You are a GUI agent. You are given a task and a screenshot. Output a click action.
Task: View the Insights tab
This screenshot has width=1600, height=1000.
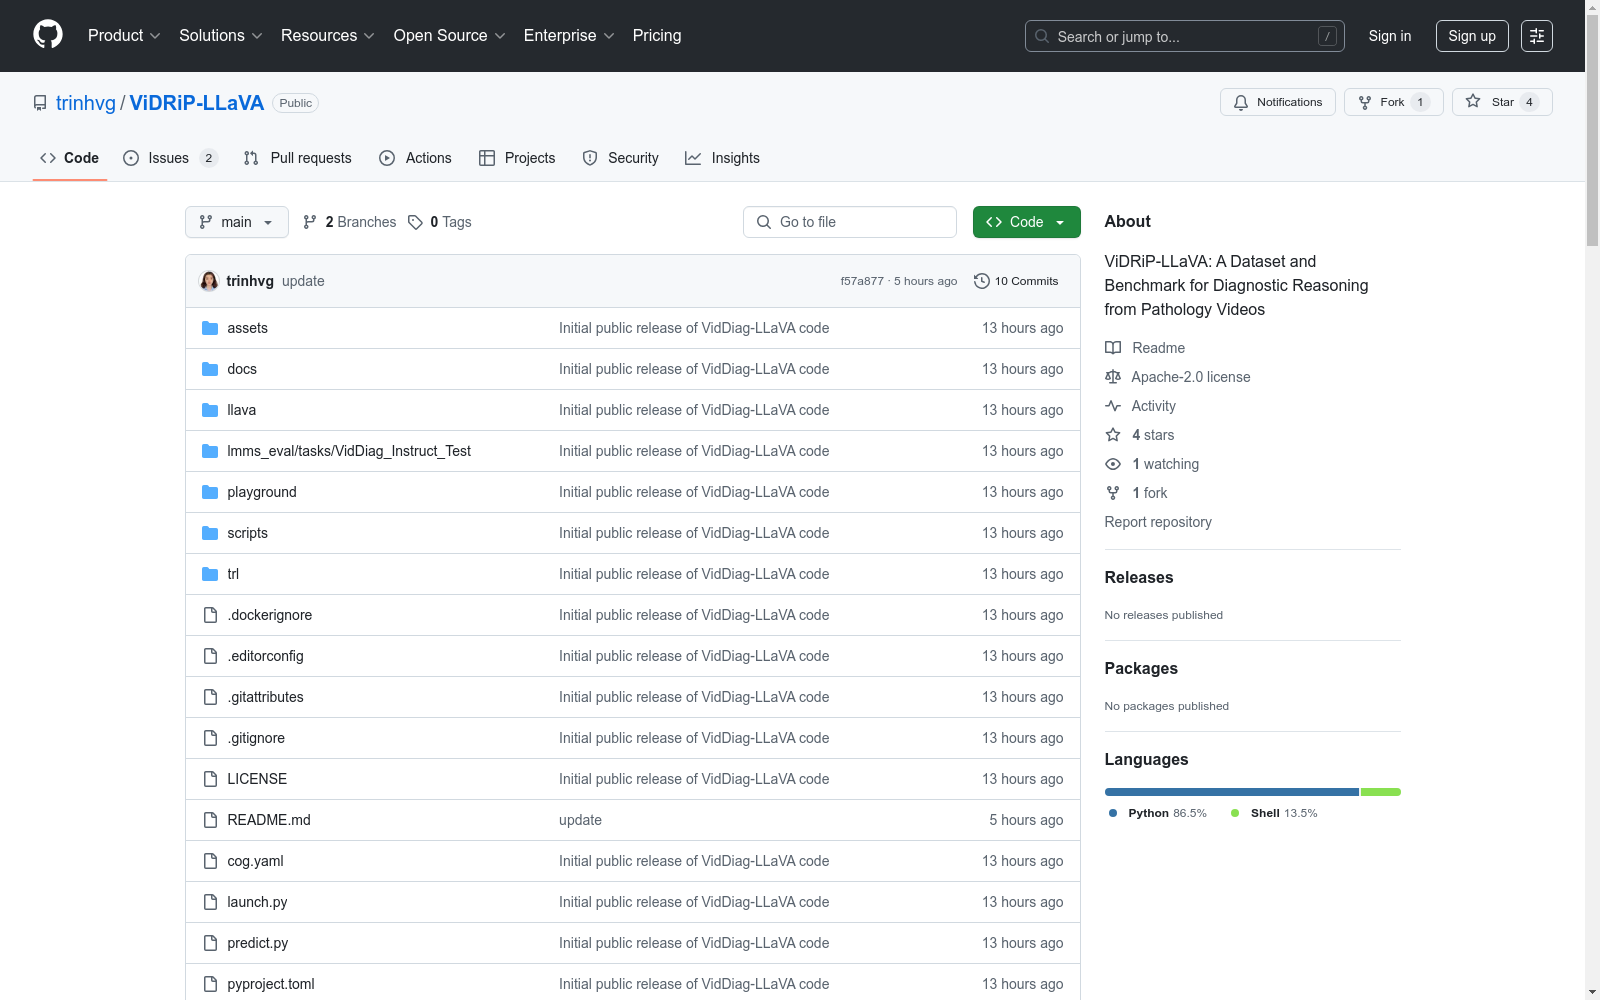(722, 158)
